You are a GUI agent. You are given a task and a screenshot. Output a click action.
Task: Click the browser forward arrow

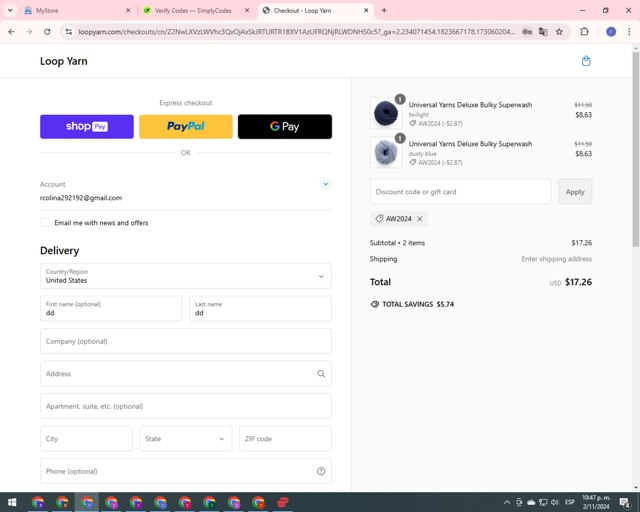pos(29,31)
